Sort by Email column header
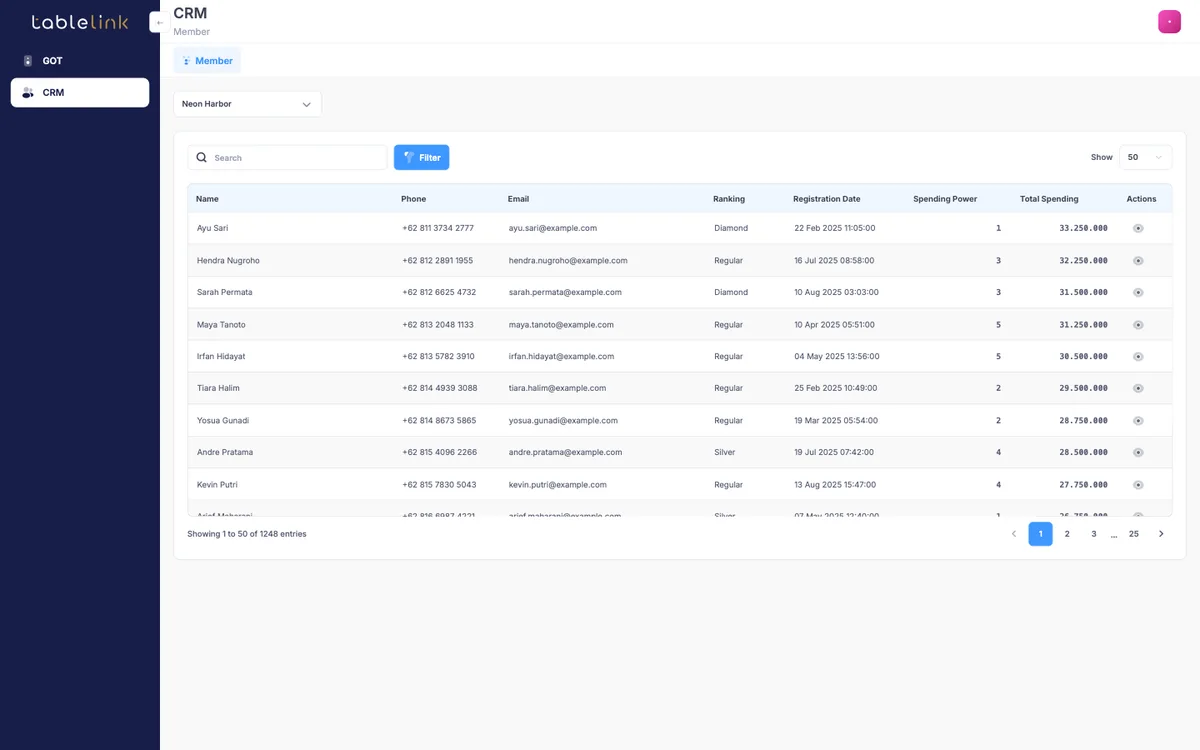Viewport: 1200px width, 750px height. (x=518, y=199)
